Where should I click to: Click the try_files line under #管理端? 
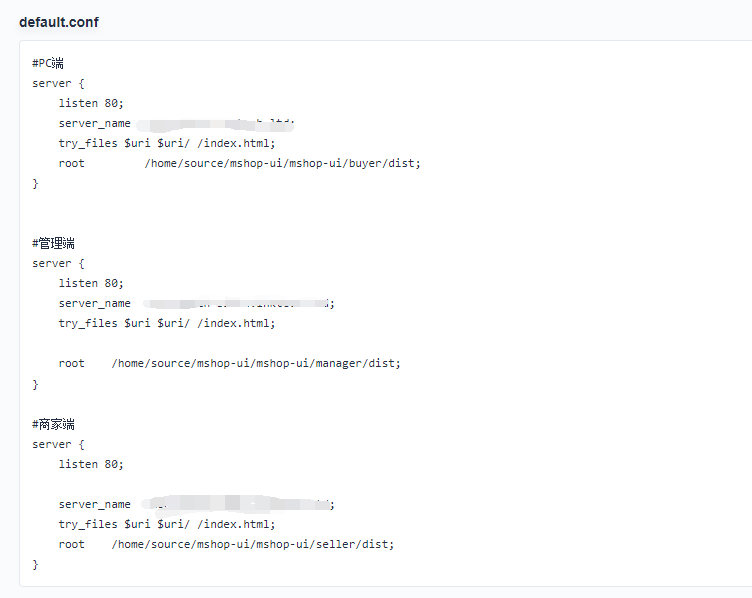tap(166, 323)
